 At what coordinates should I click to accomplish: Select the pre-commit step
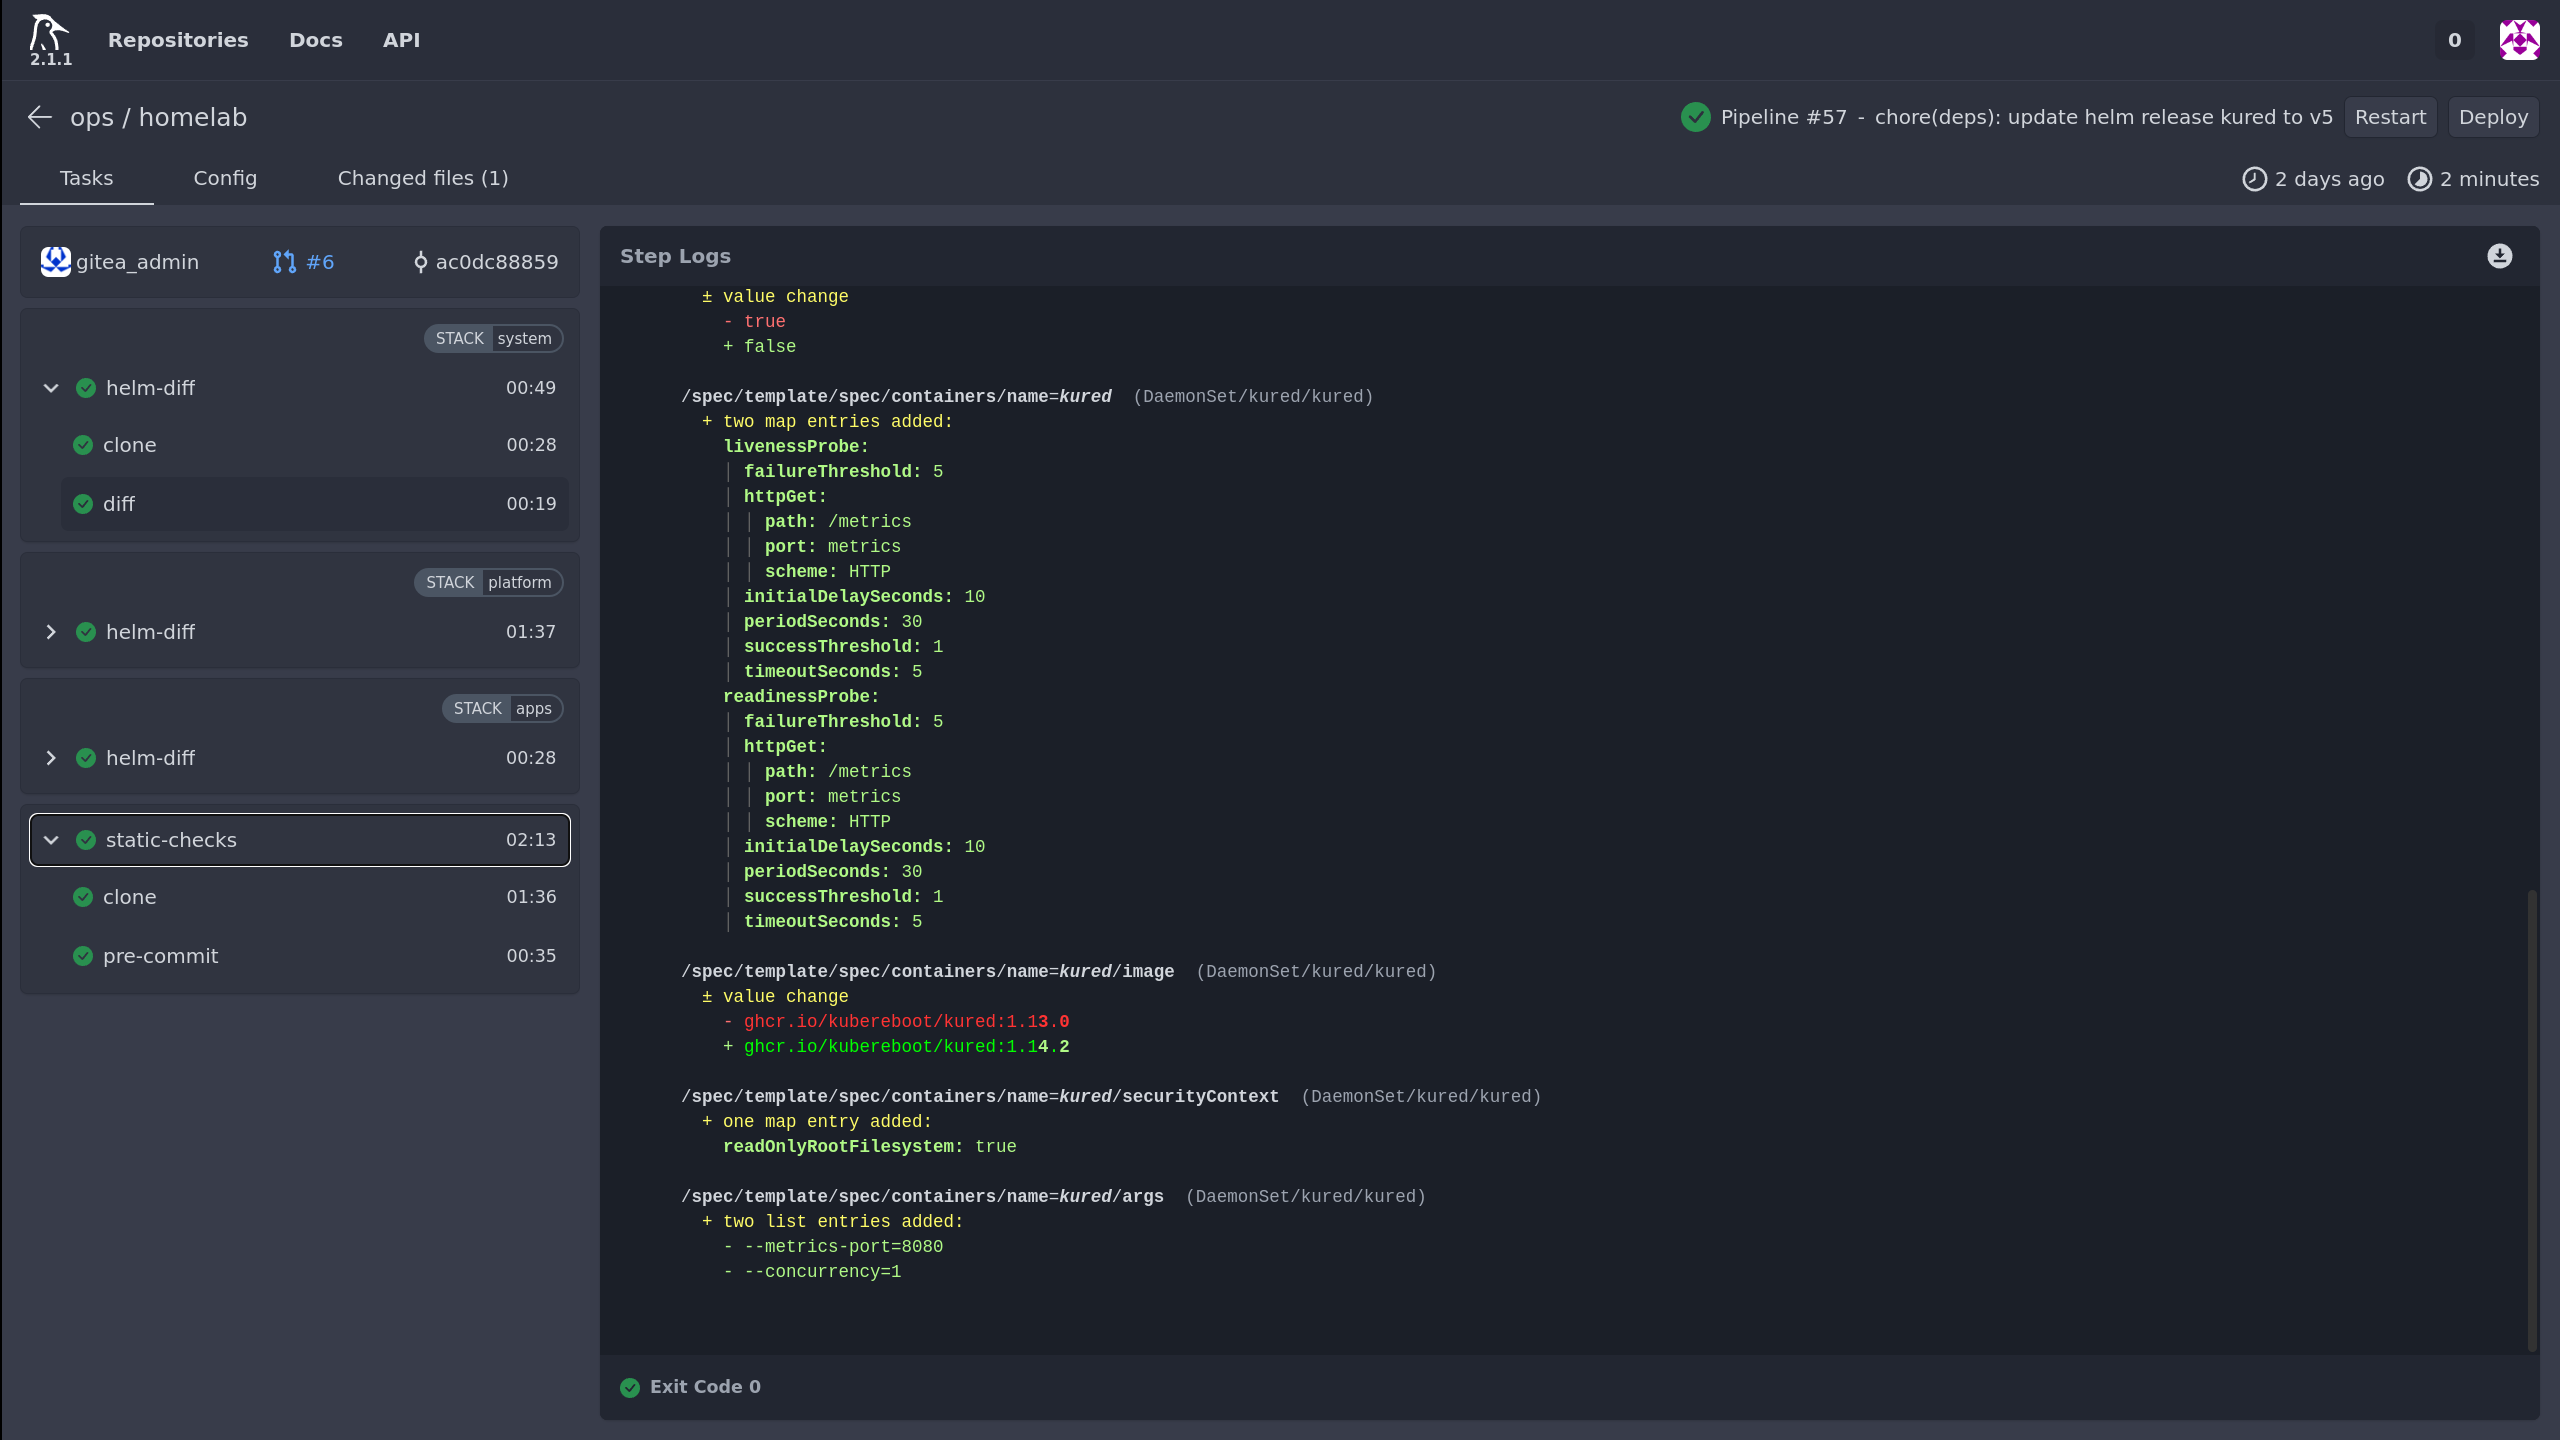(315, 956)
